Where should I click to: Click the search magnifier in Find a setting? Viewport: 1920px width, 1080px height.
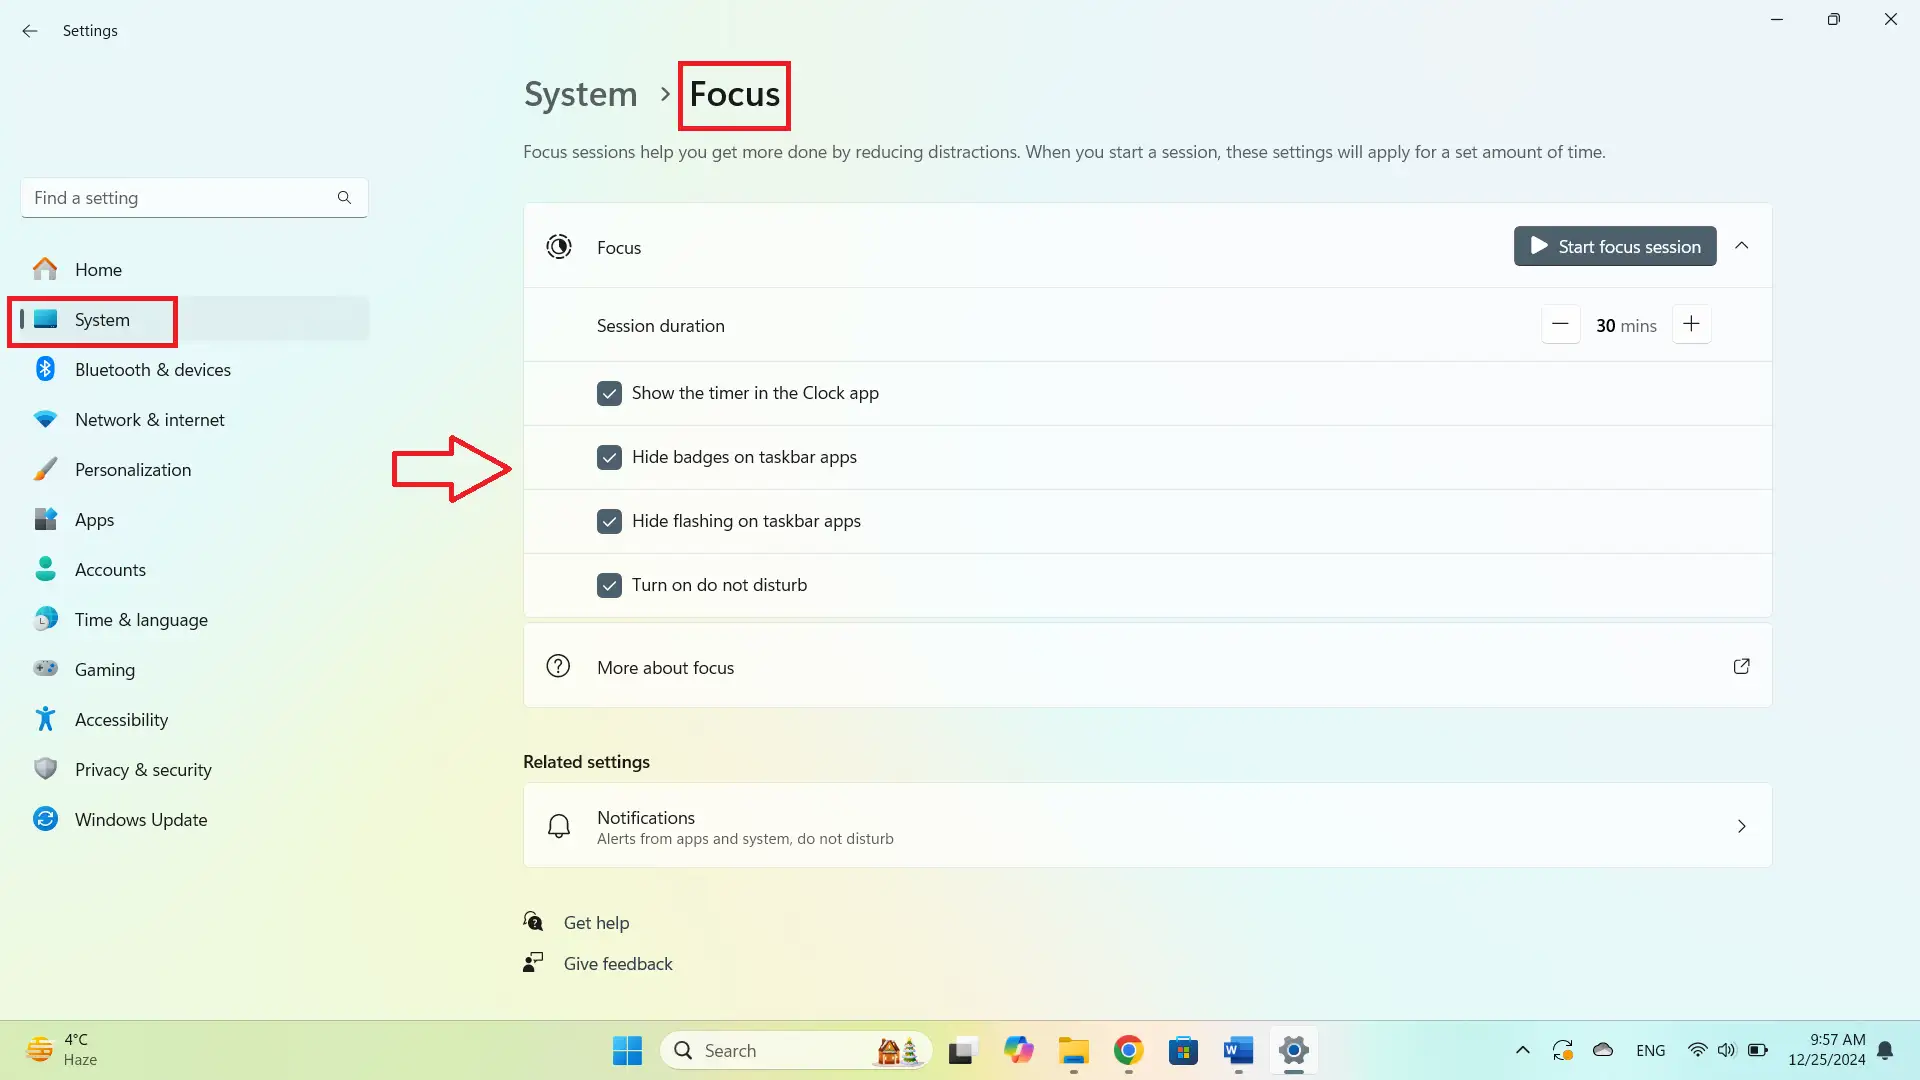click(x=344, y=198)
